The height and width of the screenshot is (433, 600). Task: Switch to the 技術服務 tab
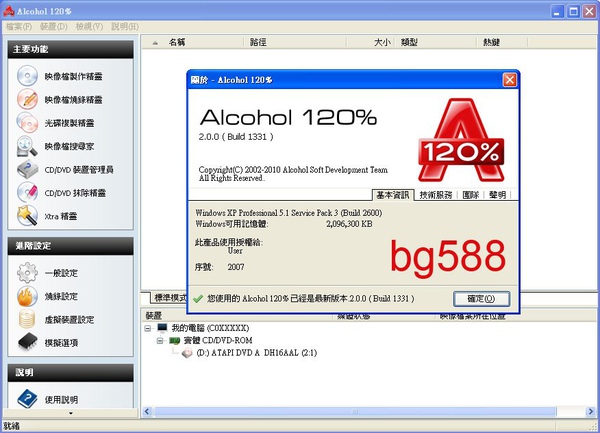click(436, 195)
